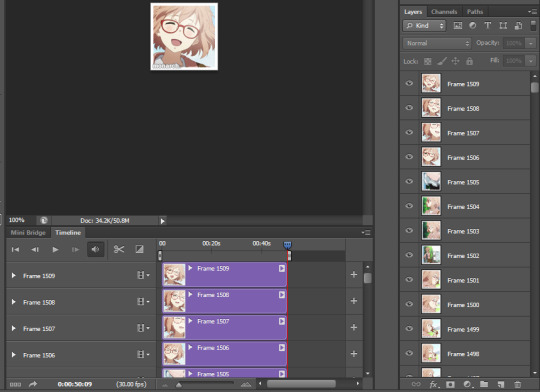The width and height of the screenshot is (540, 392).
Task: Switch to the Paths tab
Action: [475, 12]
